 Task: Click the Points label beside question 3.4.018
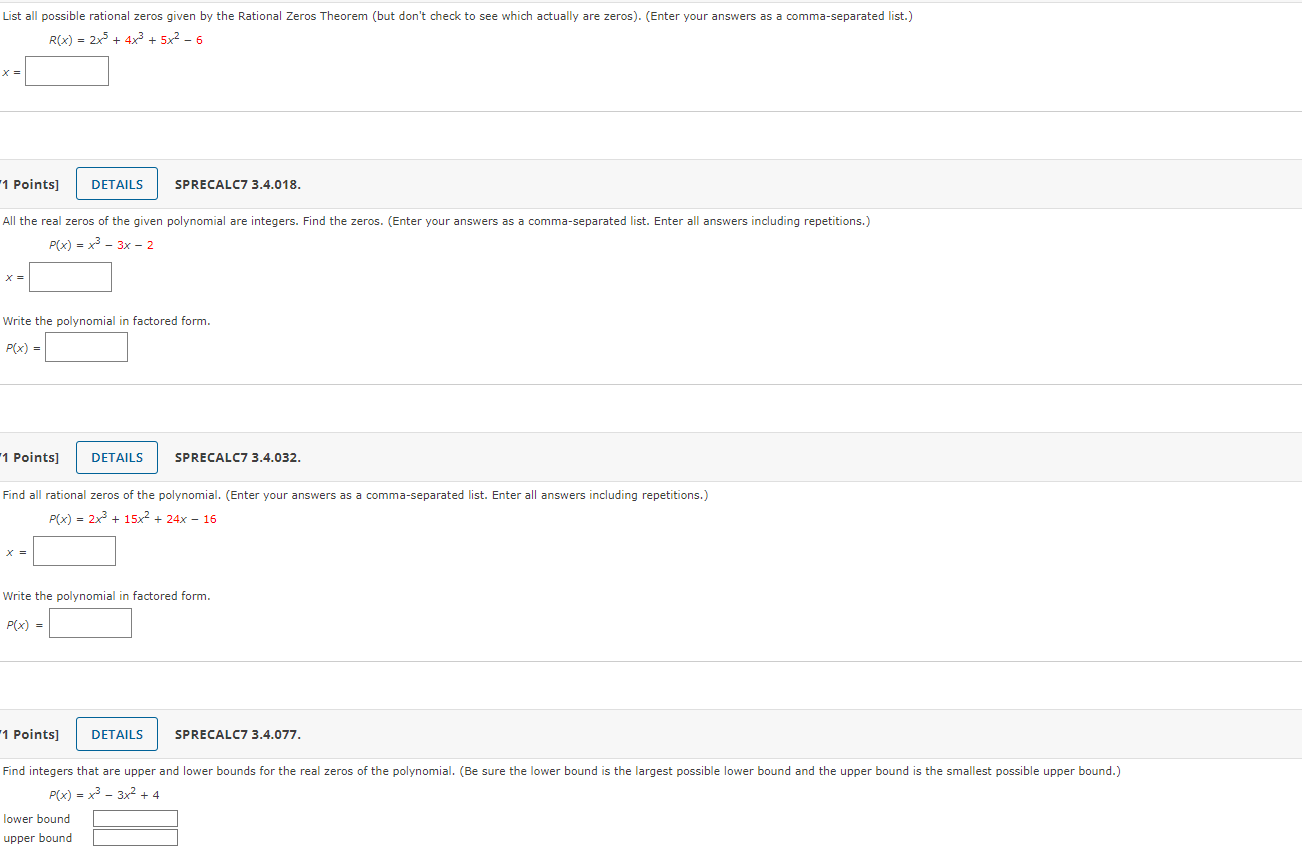(x=30, y=185)
